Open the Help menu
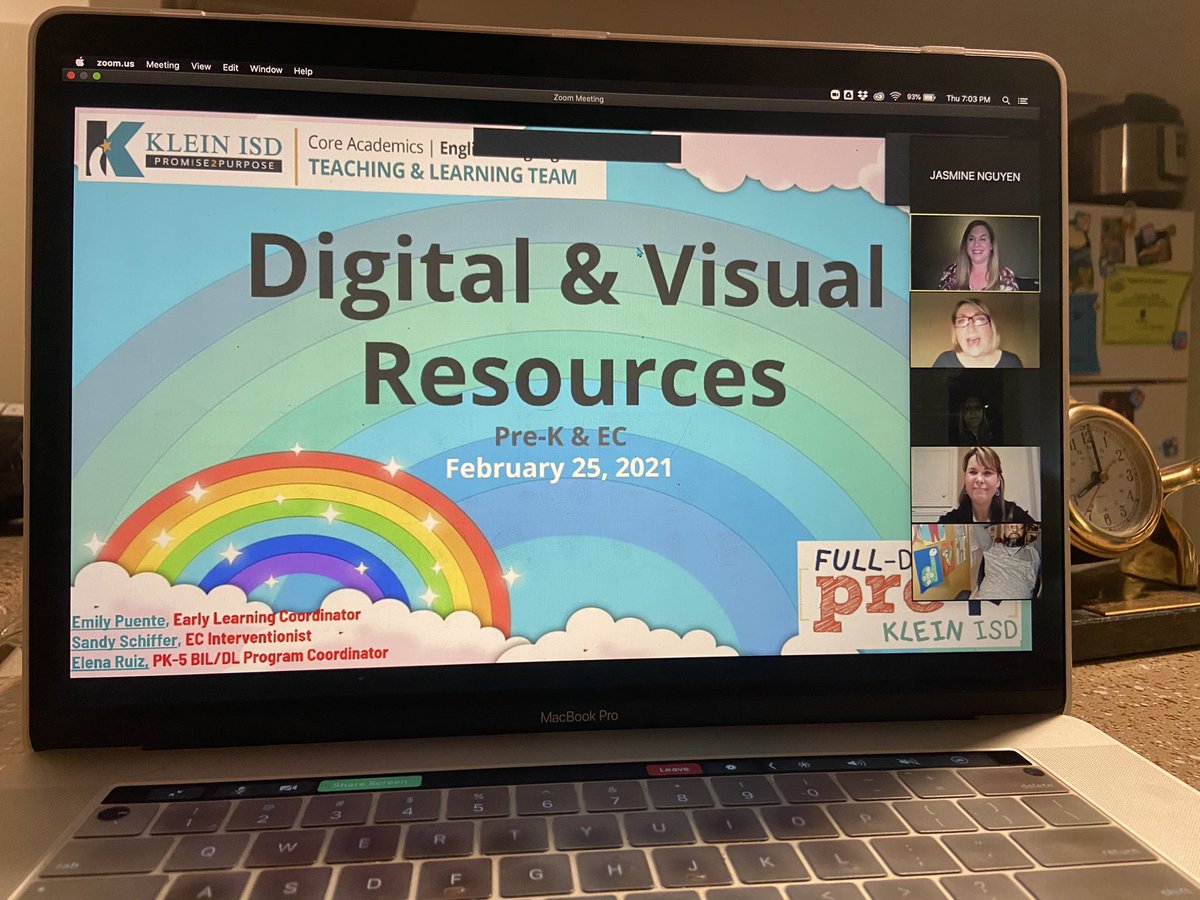The image size is (1200, 900). click(303, 71)
